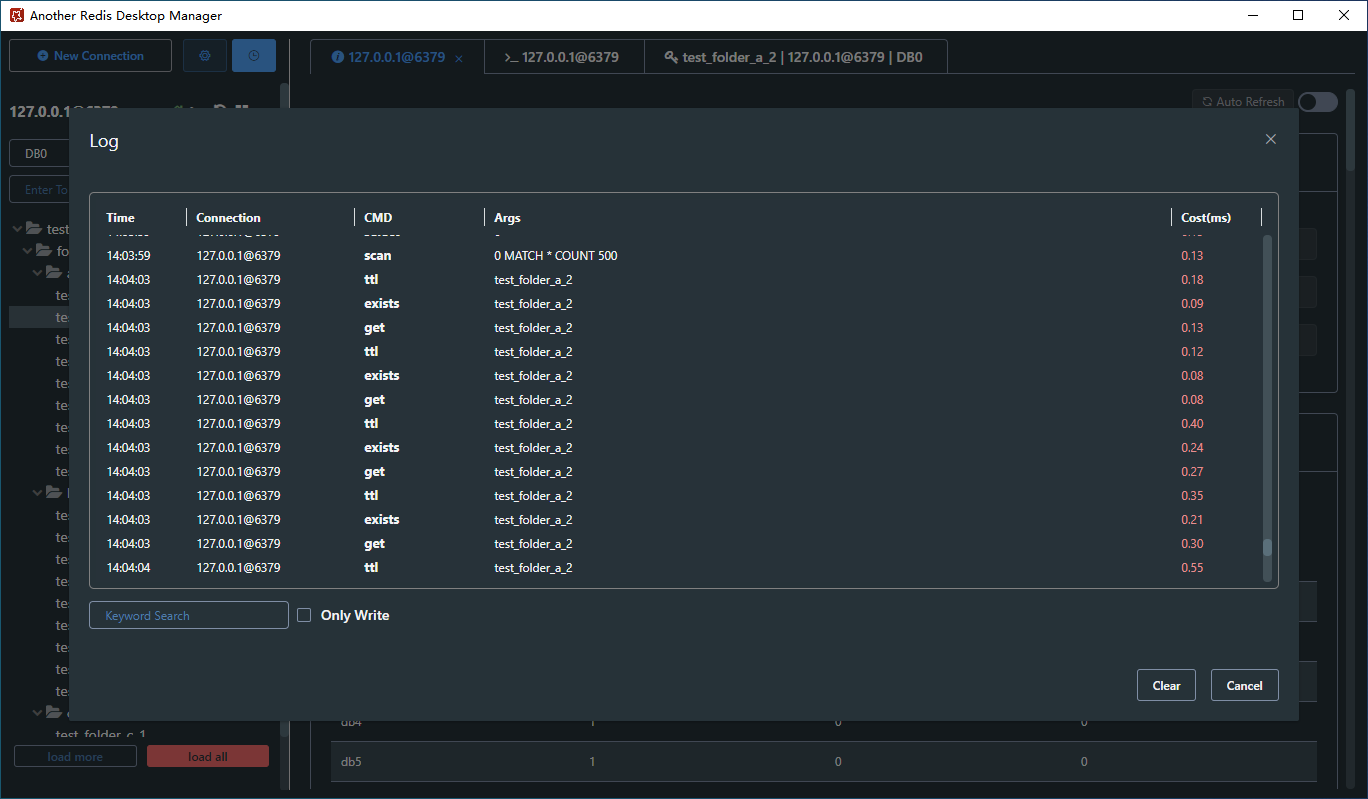Open the 127.0.0.1@6379 console tab
This screenshot has height=799, width=1368.
pos(564,57)
